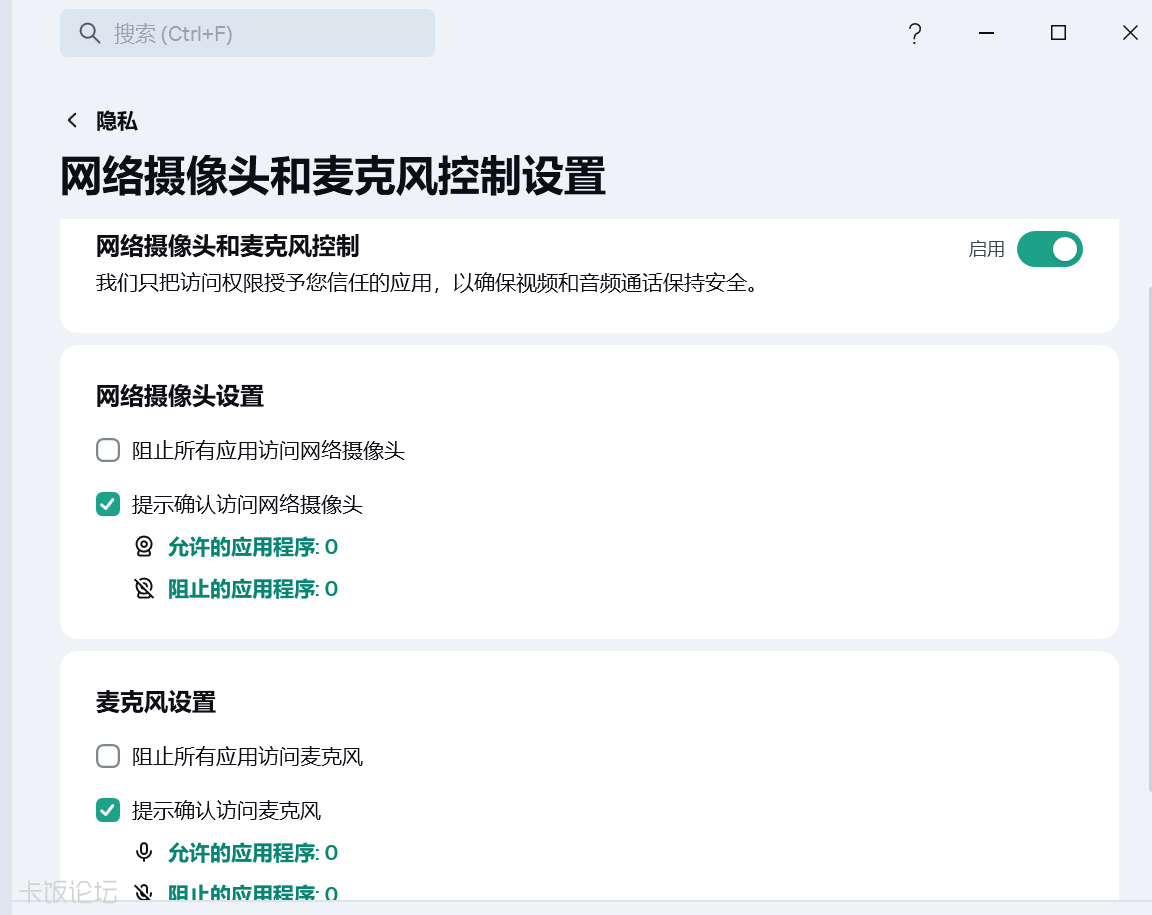Open 允许的应用程序 link under 麦克风设置
This screenshot has height=915, width=1152.
pos(253,853)
